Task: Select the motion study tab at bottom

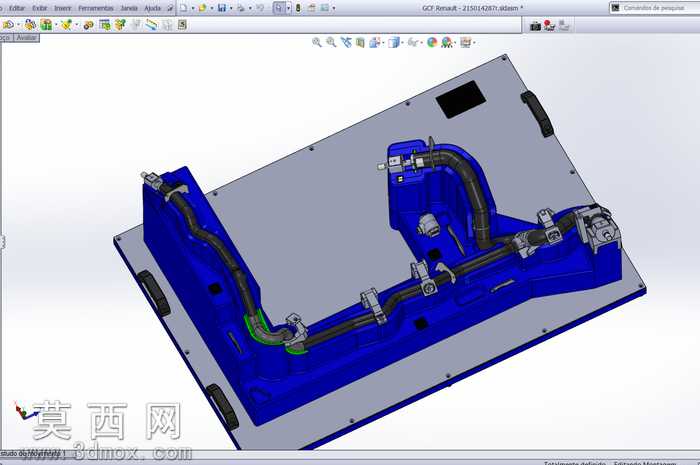Action: 33,454
